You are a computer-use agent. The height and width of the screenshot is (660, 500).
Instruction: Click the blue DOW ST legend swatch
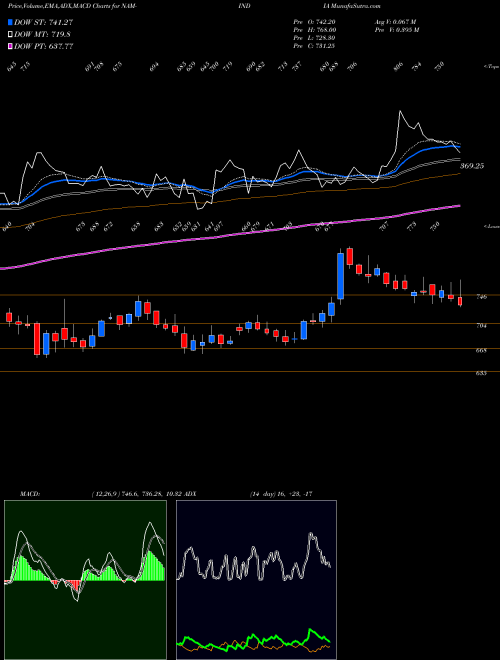(11, 22)
